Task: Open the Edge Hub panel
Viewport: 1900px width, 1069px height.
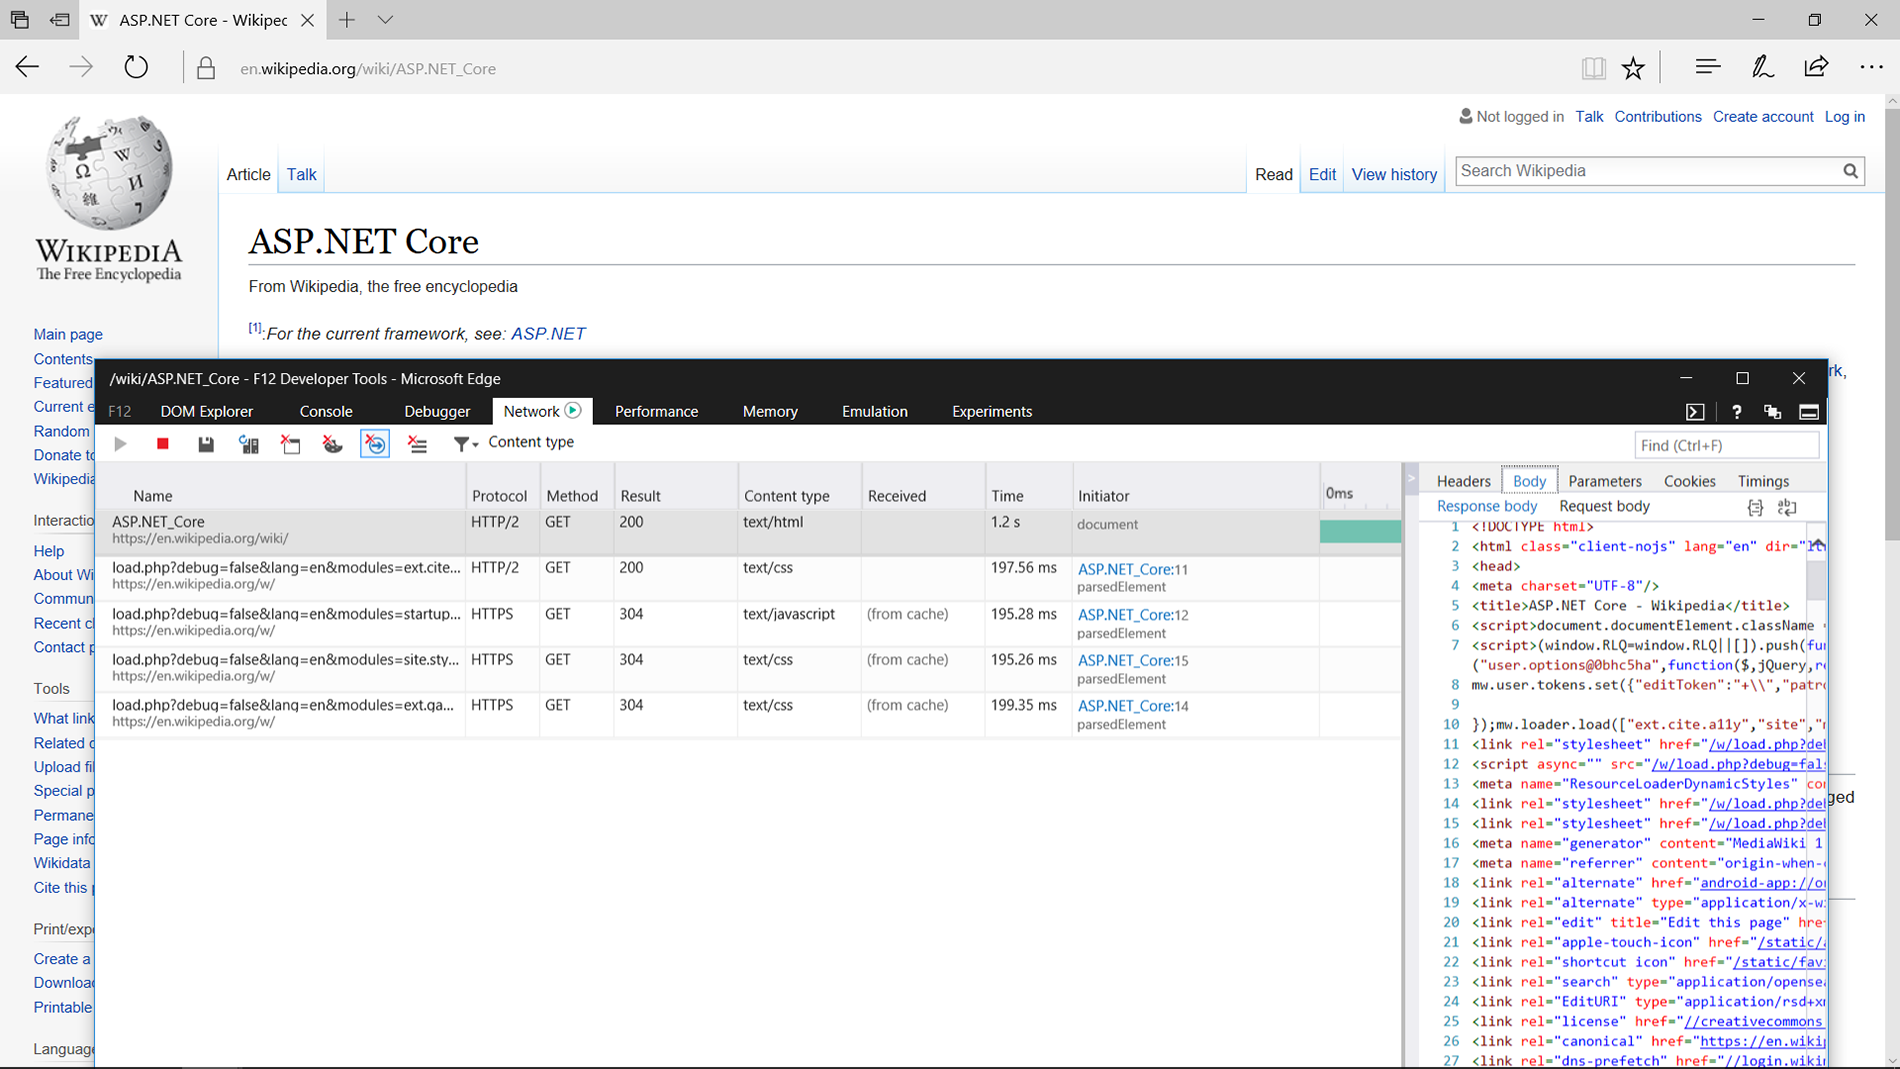Action: pyautogui.click(x=1708, y=68)
